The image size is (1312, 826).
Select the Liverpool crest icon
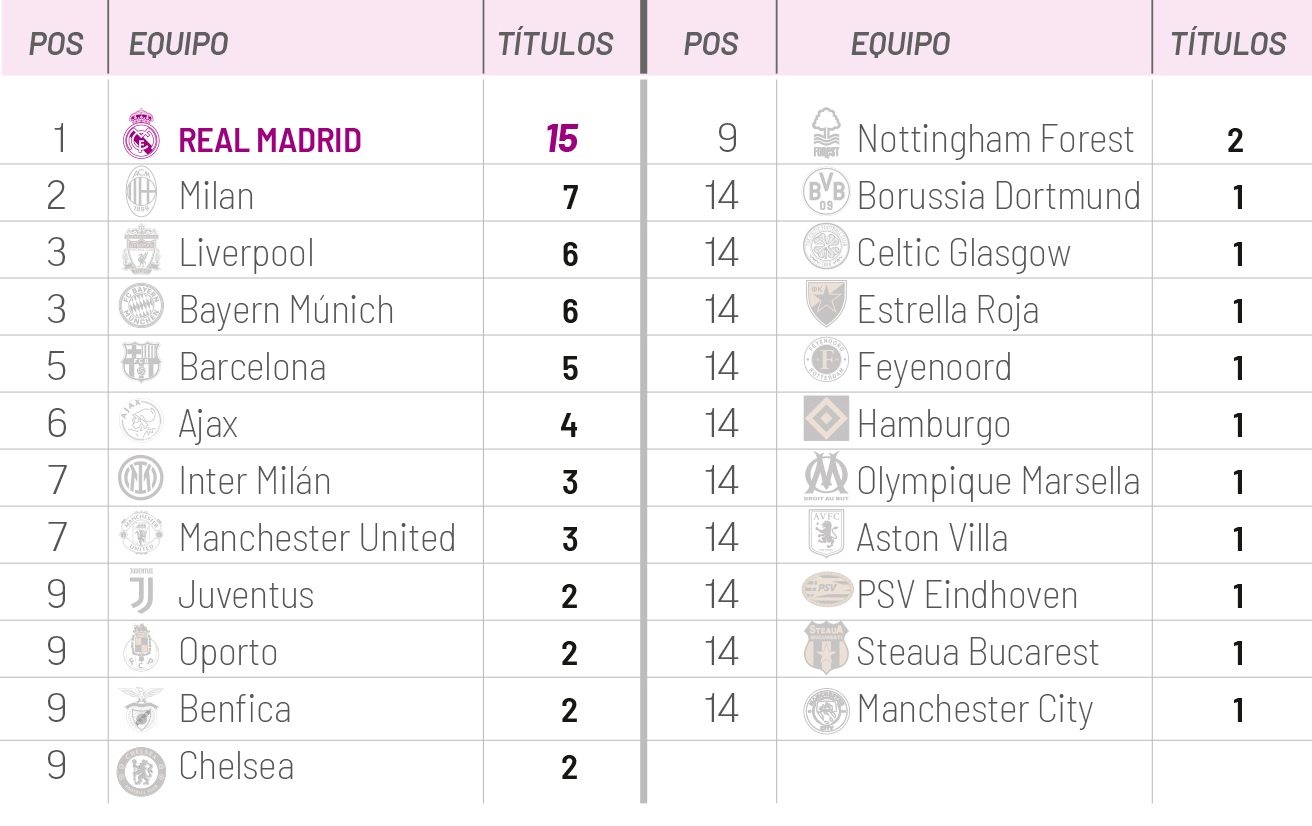141,251
